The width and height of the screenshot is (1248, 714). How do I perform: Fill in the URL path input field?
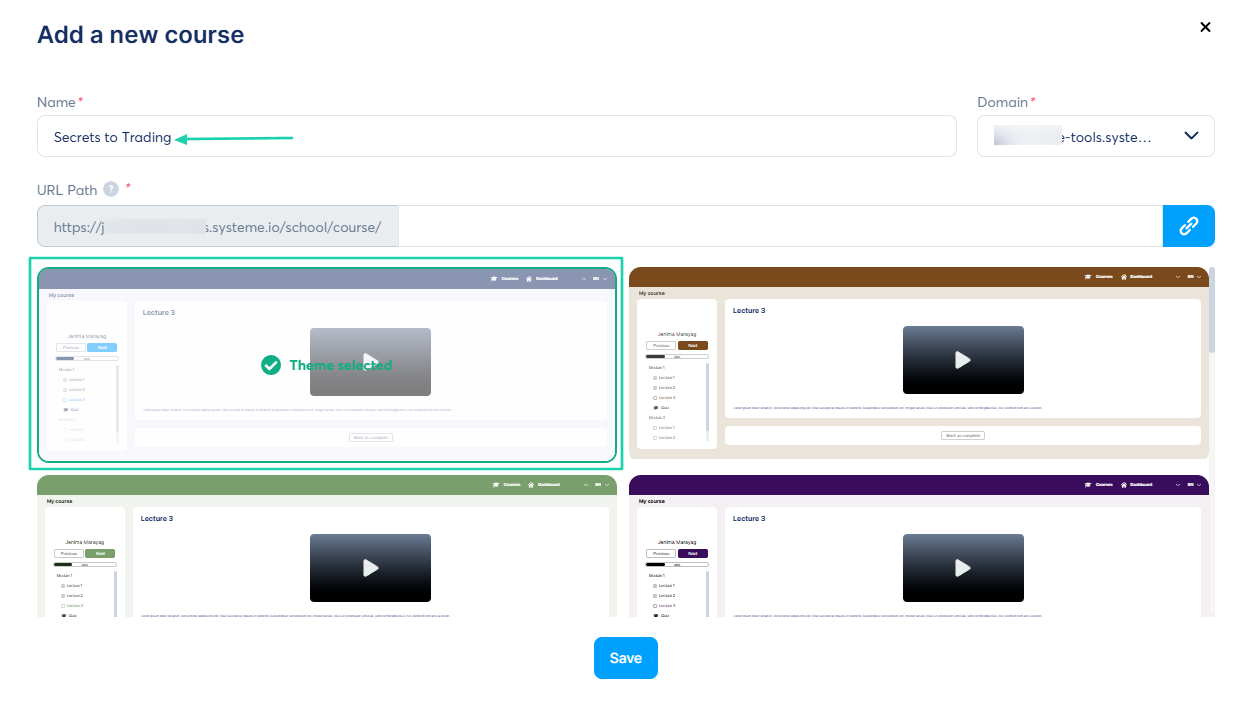point(780,226)
